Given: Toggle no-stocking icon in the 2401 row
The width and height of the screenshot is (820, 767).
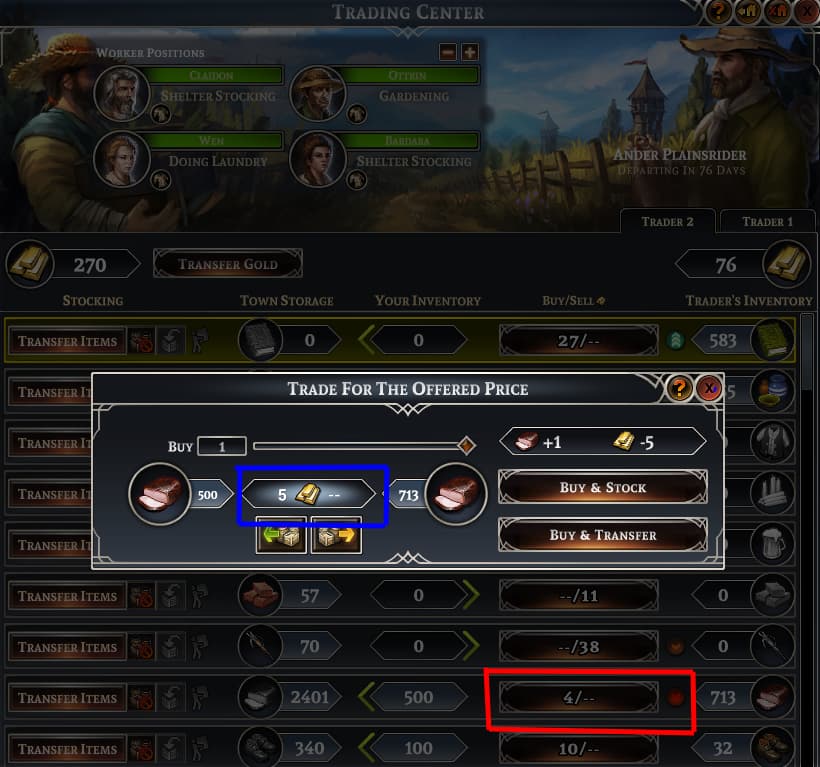Looking at the screenshot, I should point(142,698).
